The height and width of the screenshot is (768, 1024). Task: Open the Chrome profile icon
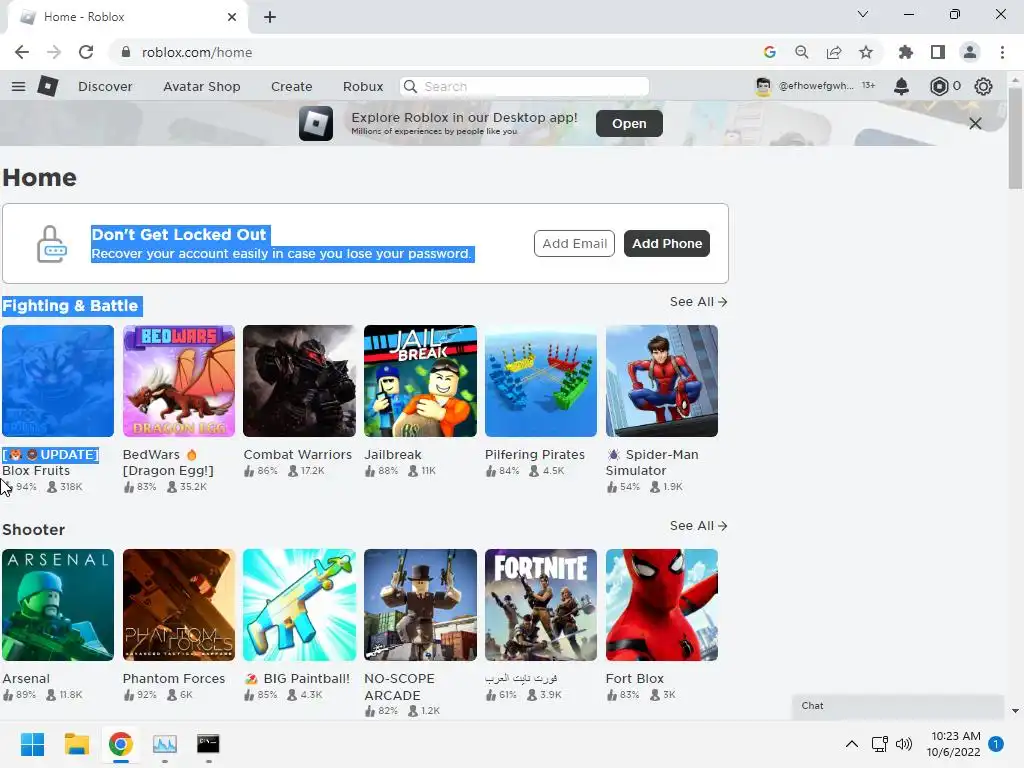tap(970, 52)
